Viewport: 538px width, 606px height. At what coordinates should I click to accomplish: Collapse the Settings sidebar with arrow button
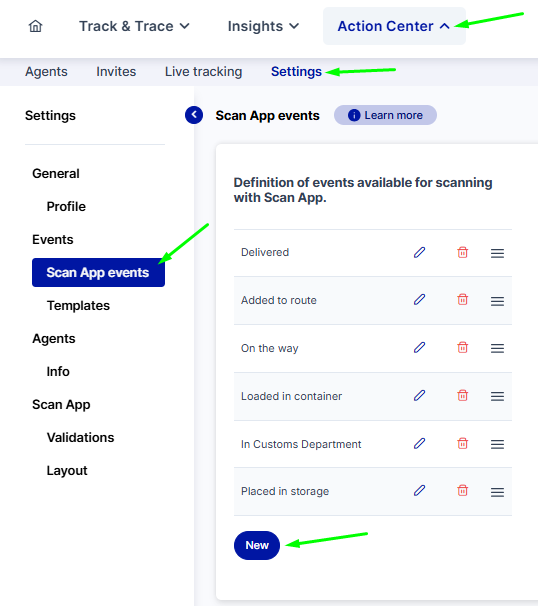[194, 115]
